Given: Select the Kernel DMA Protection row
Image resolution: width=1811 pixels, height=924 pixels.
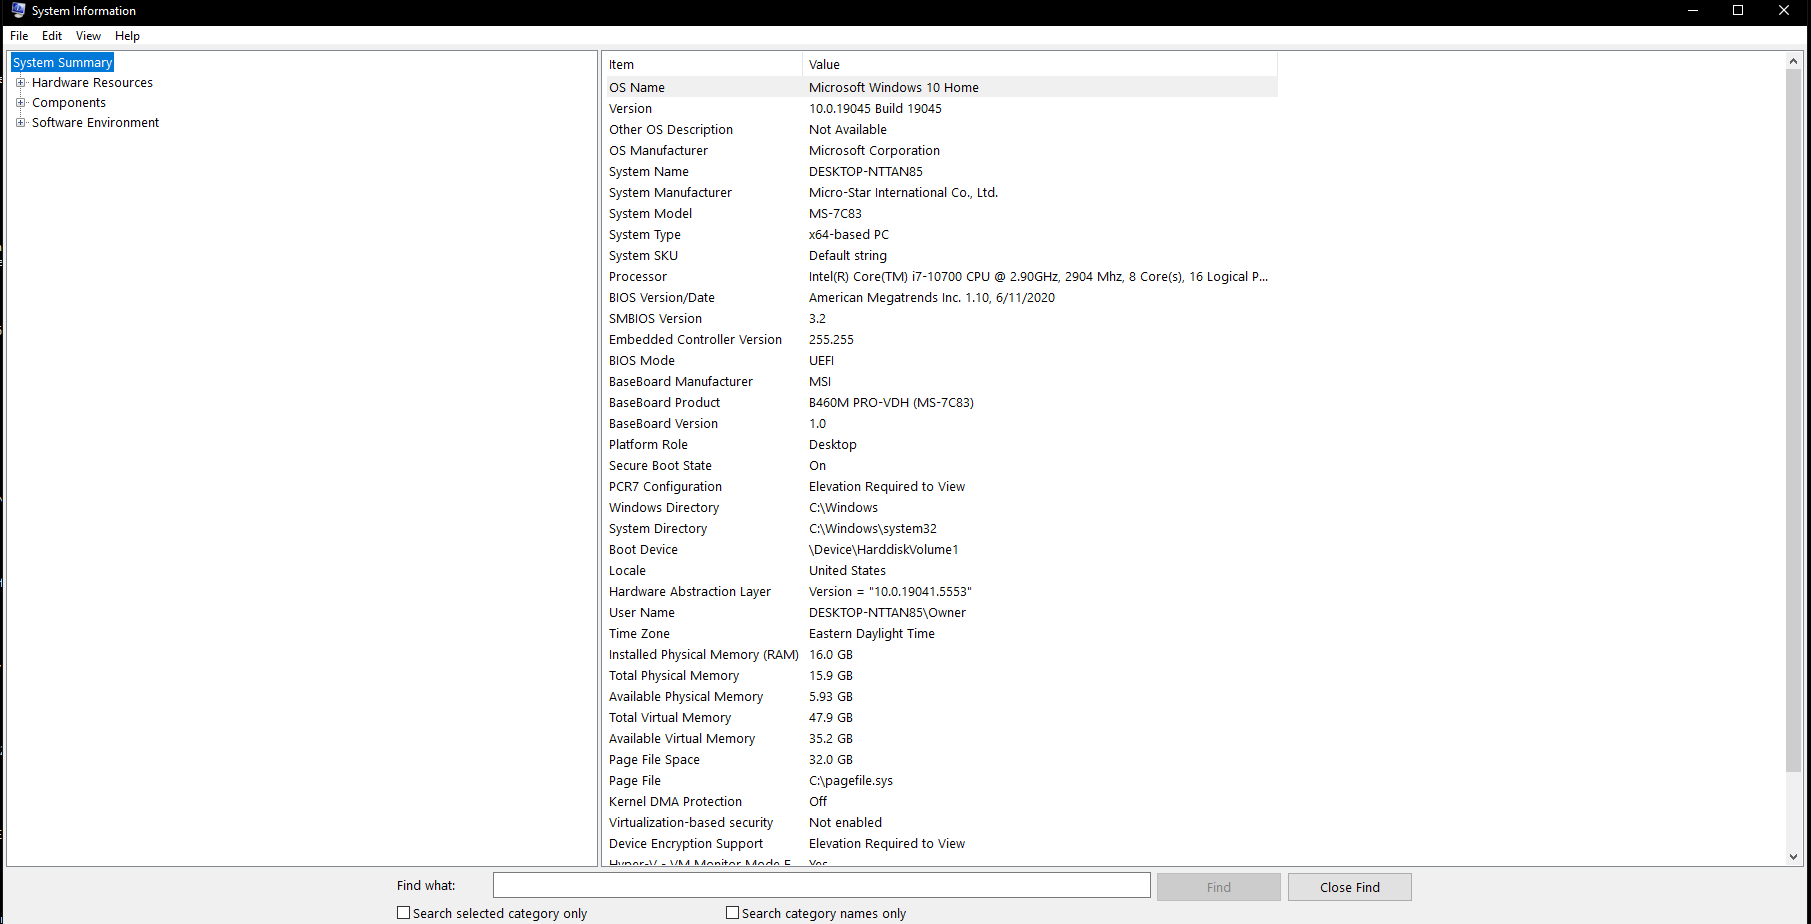Looking at the screenshot, I should pos(942,801).
